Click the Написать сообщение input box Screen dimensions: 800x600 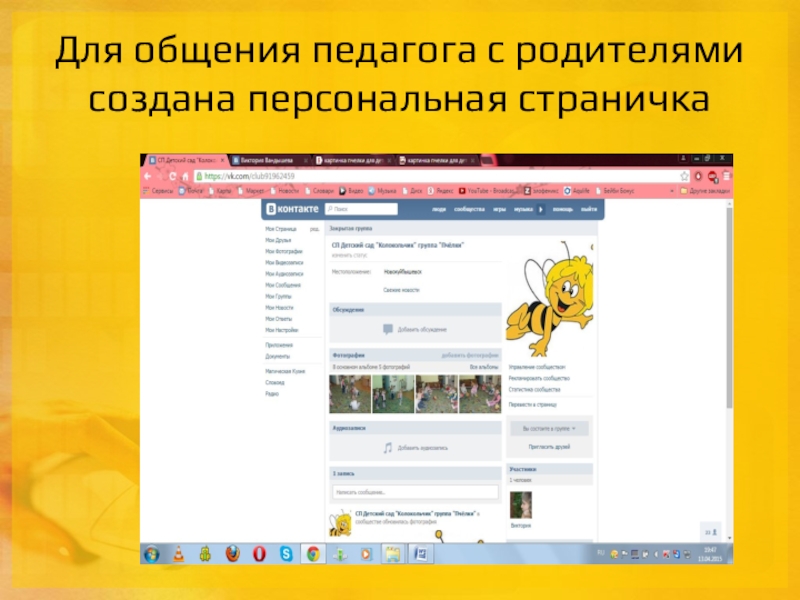point(415,492)
